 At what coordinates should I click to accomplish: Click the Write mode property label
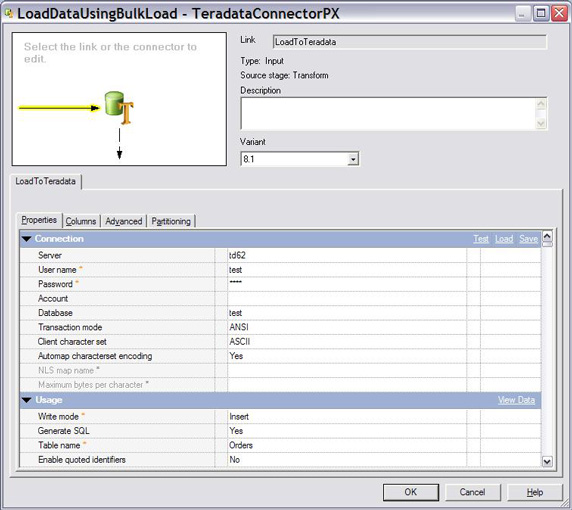tap(58, 417)
